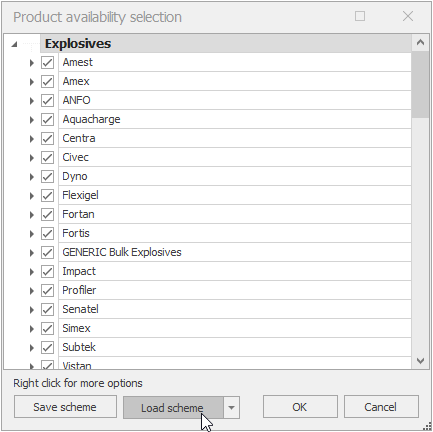Click the Save scheme button
This screenshot has width=433, height=432.
tap(65, 407)
